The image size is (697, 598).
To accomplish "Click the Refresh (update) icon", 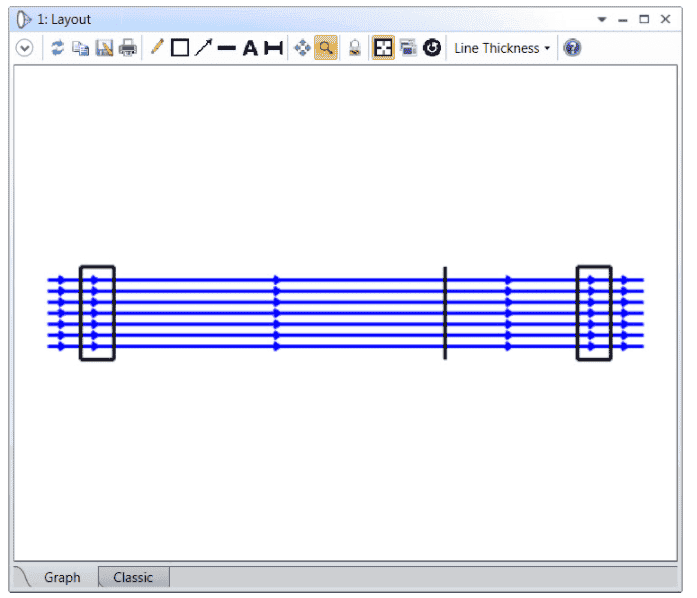I will (x=57, y=48).
